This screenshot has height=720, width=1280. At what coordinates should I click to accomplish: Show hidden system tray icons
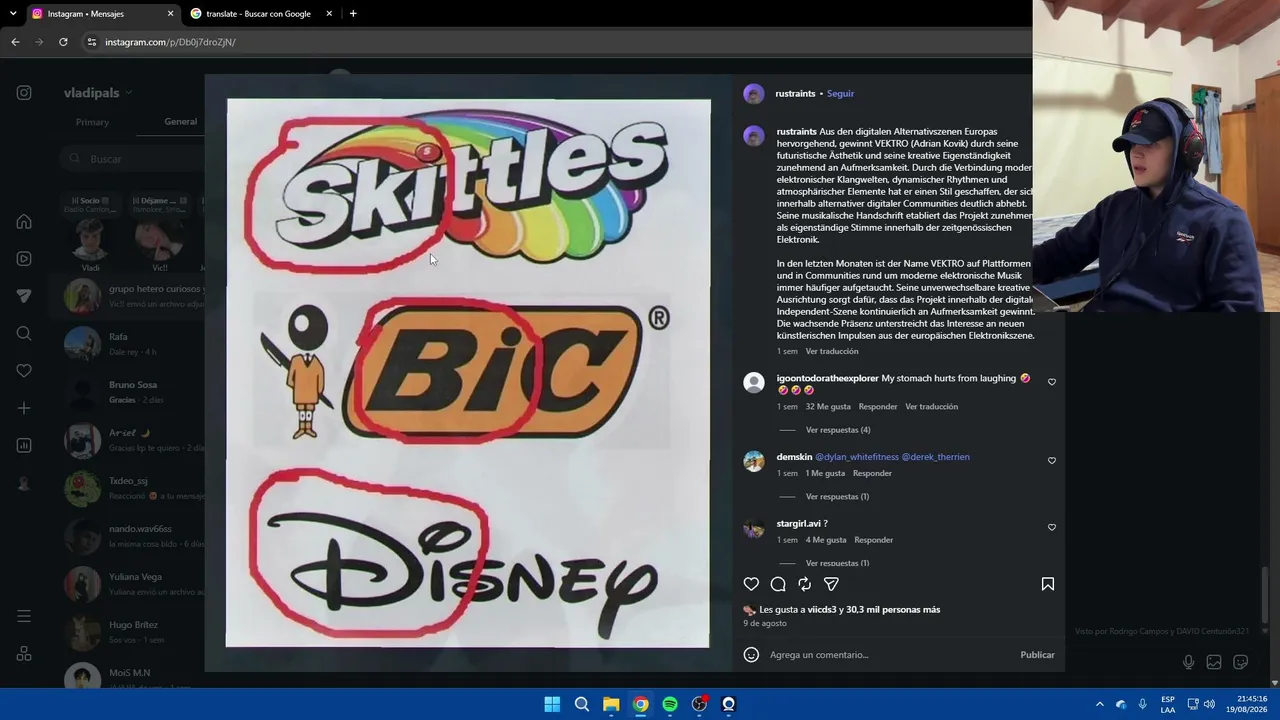[x=1099, y=704]
